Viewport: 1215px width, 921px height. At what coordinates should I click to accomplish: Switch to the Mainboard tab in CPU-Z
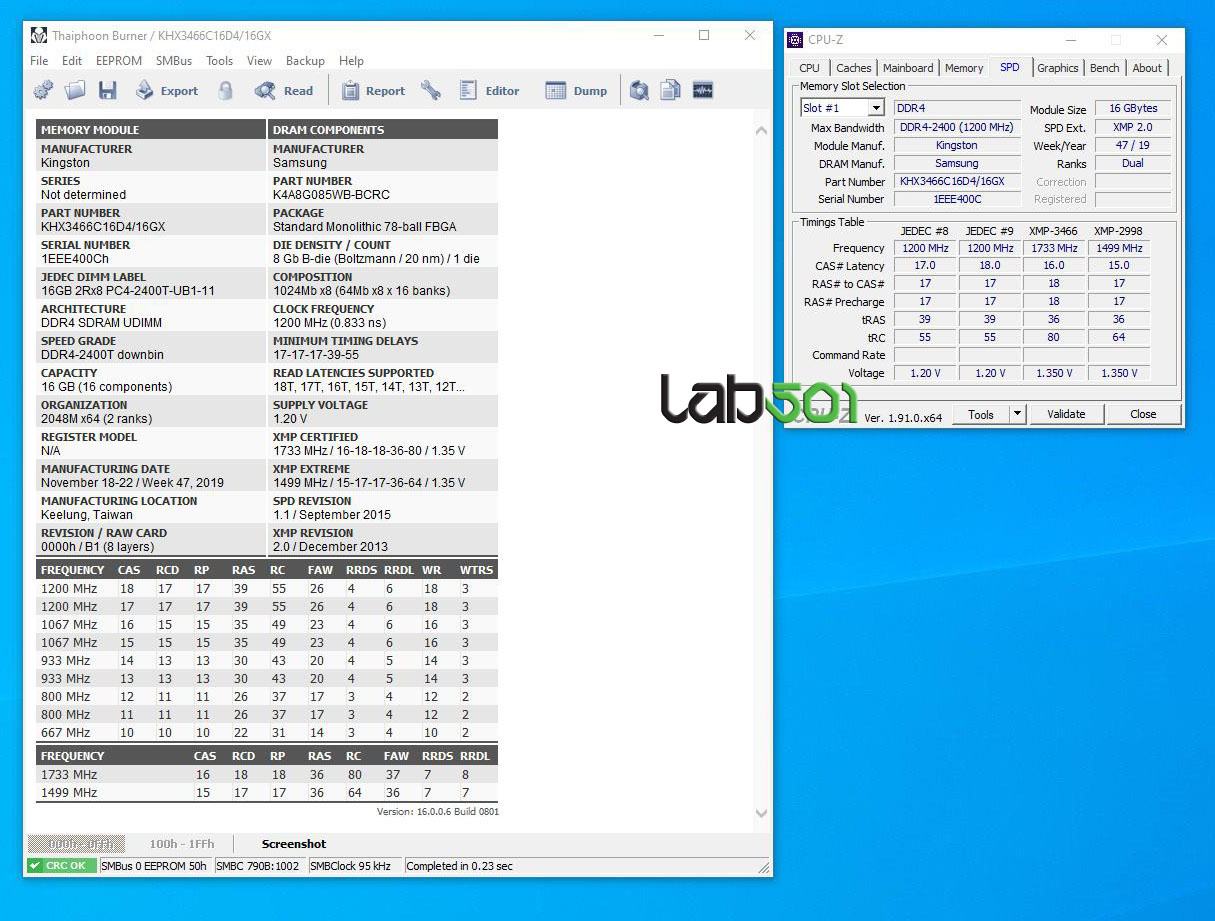[908, 68]
